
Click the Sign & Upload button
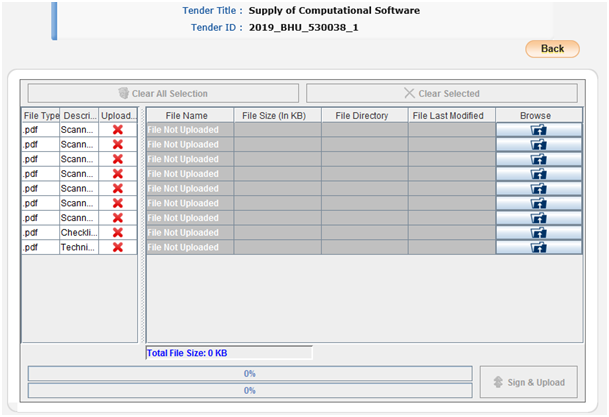(x=529, y=382)
